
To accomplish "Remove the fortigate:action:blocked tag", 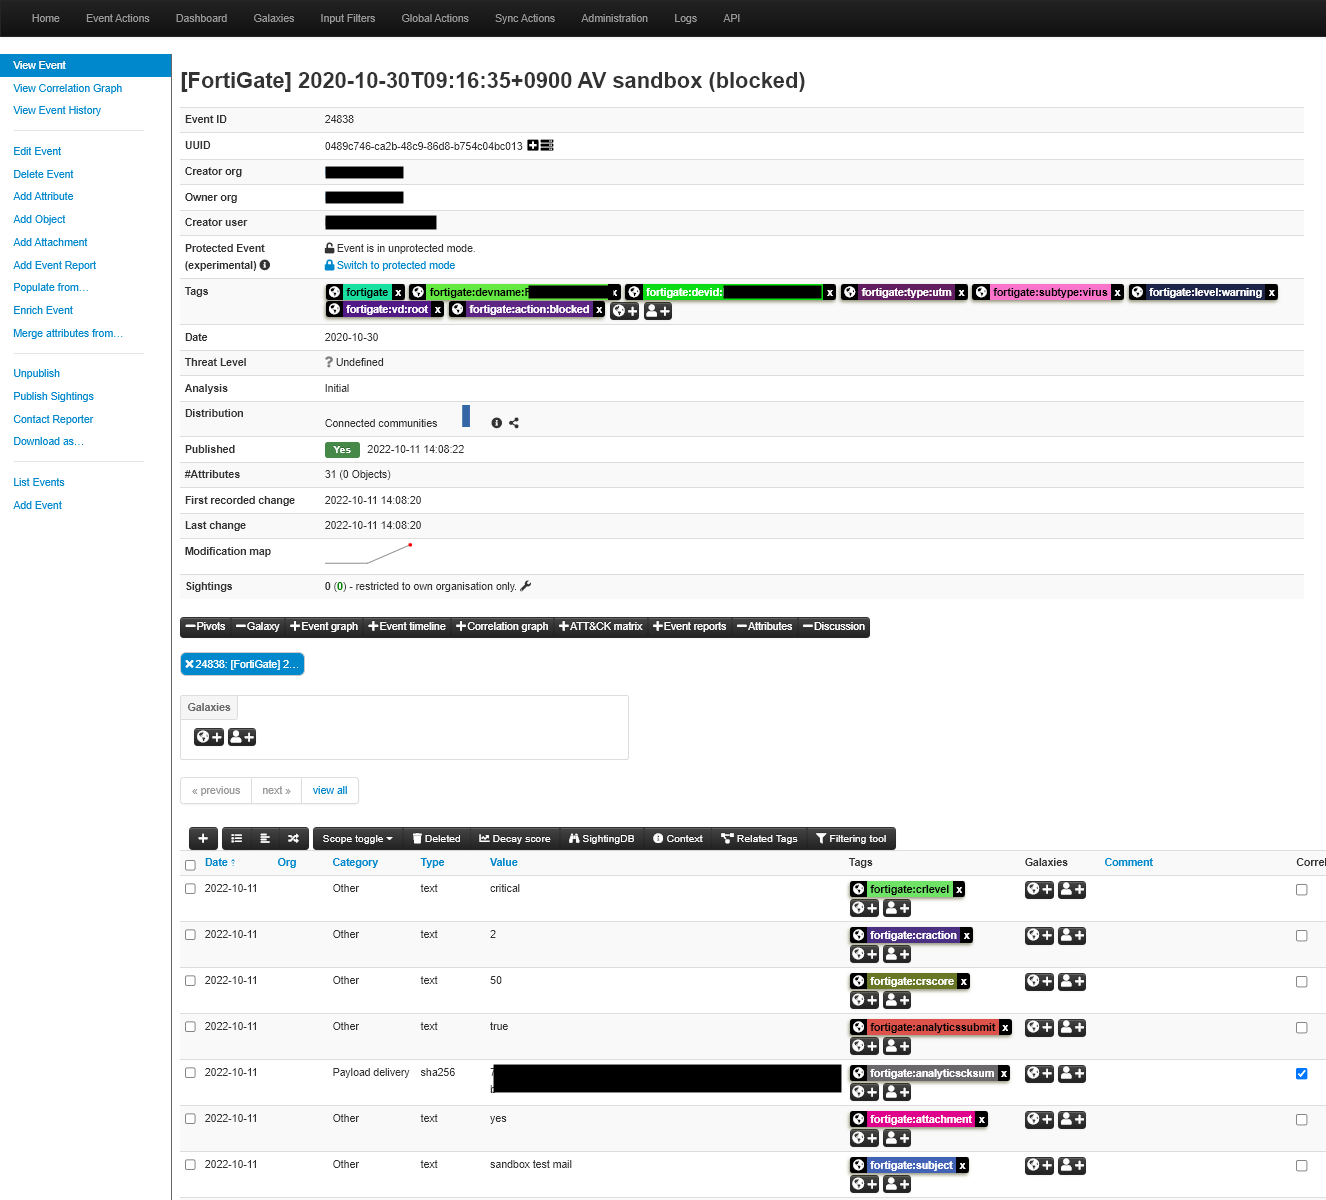I will tap(599, 310).
